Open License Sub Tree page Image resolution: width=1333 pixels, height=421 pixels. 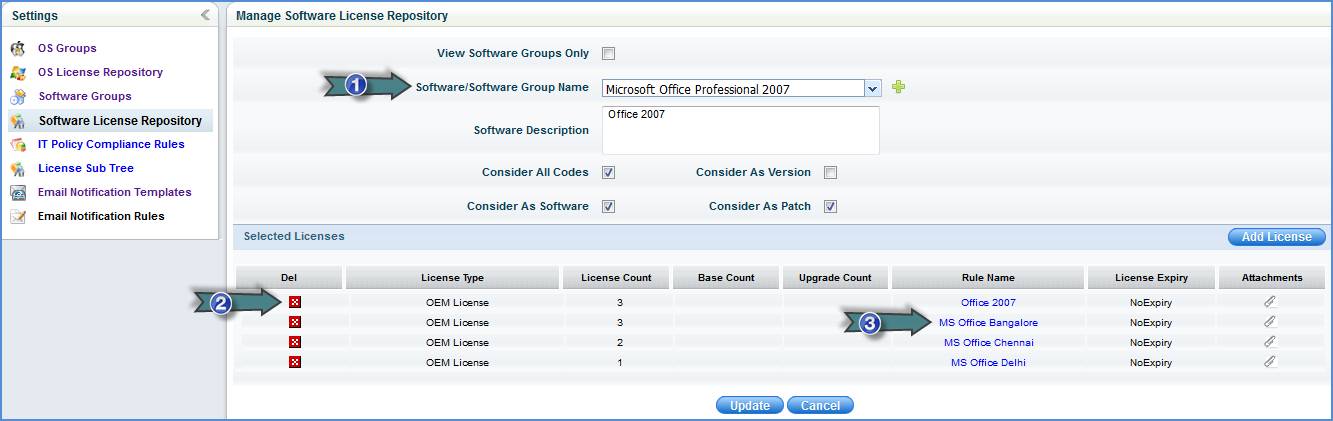pos(86,168)
